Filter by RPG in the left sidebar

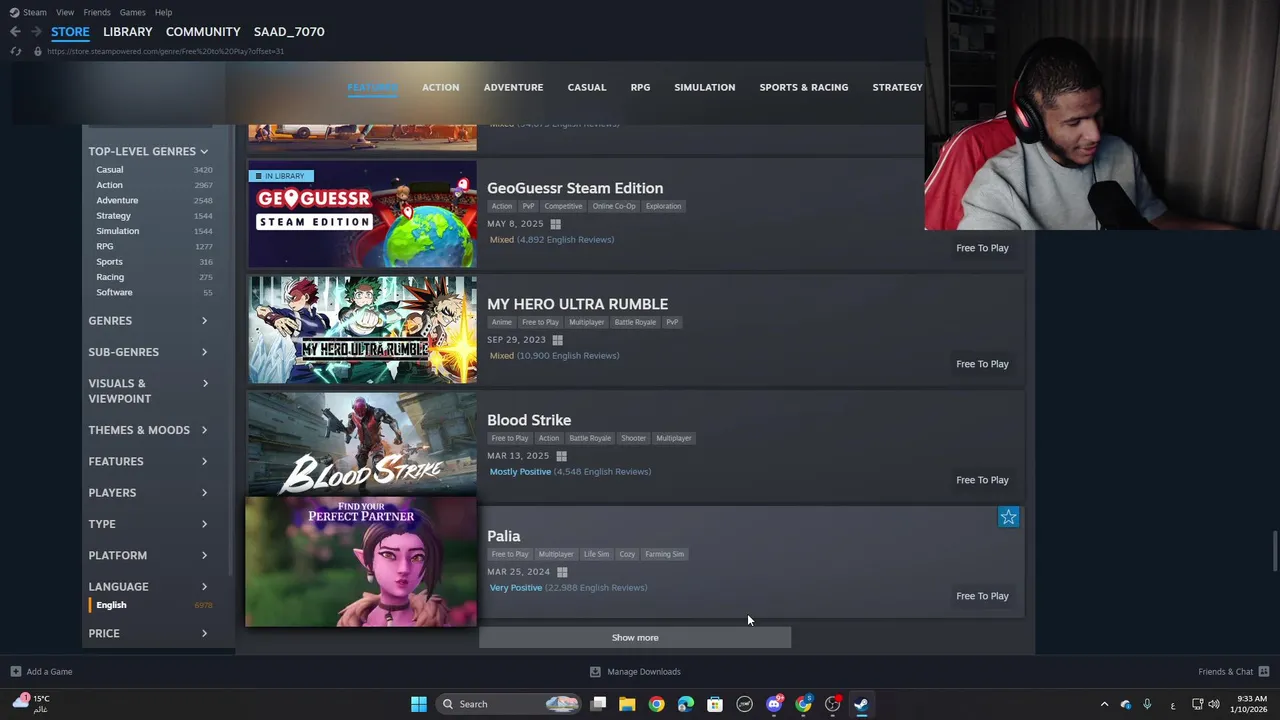click(x=105, y=246)
